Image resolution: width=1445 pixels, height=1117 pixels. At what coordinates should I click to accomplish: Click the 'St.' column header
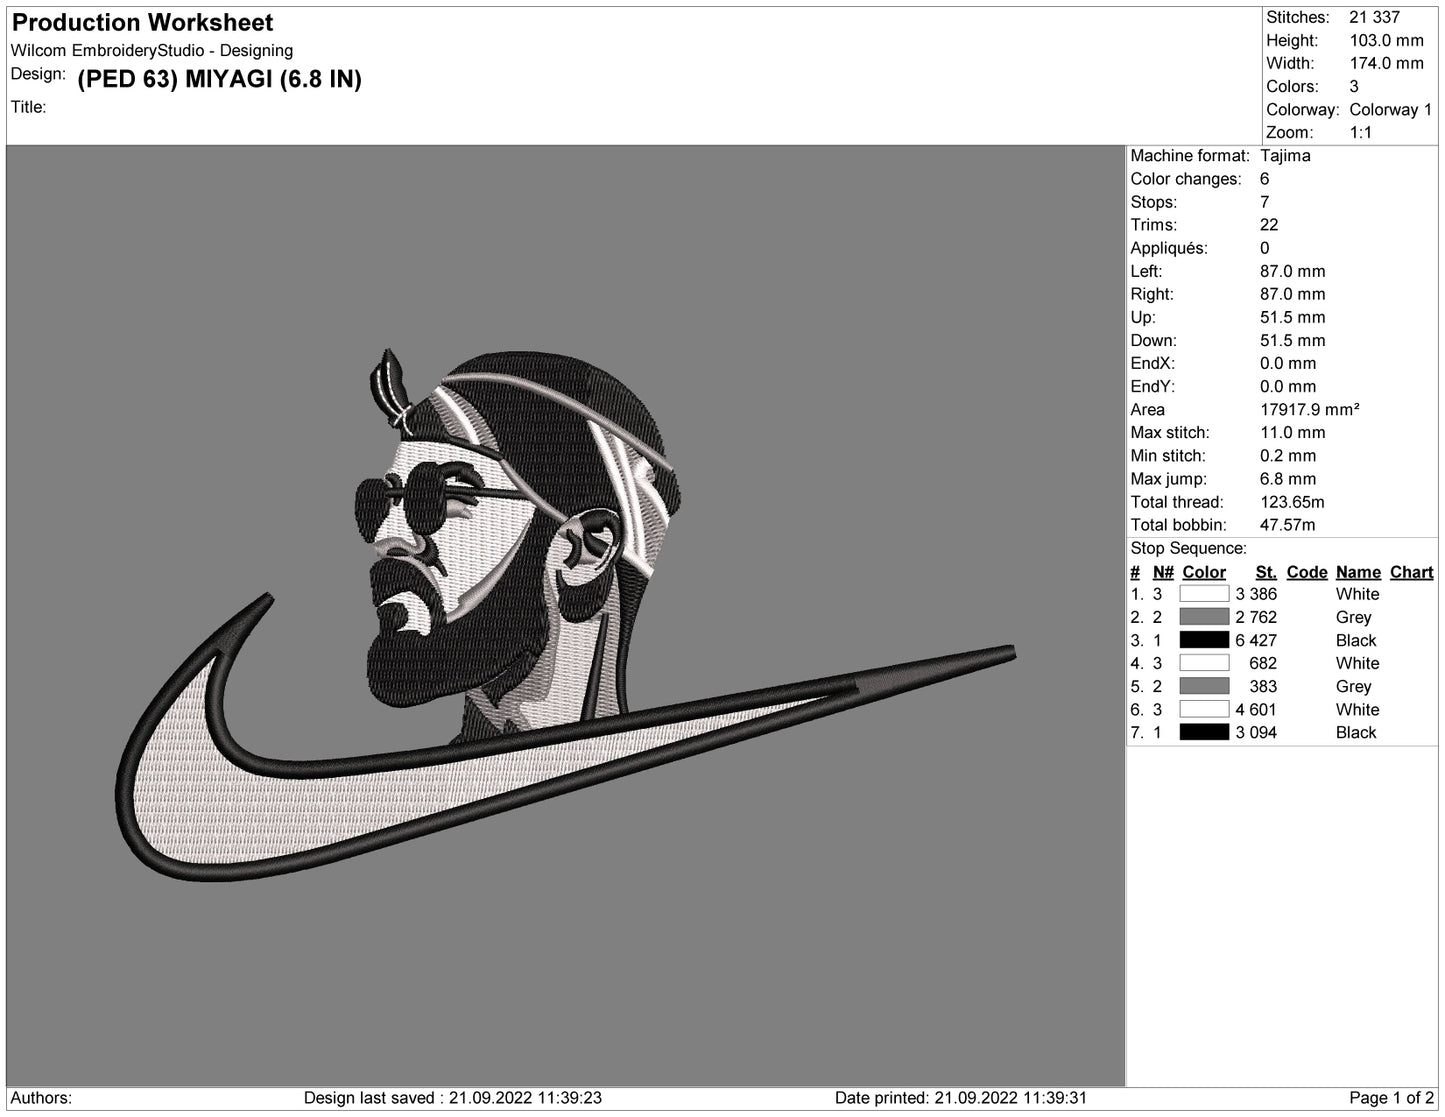(x=1266, y=572)
